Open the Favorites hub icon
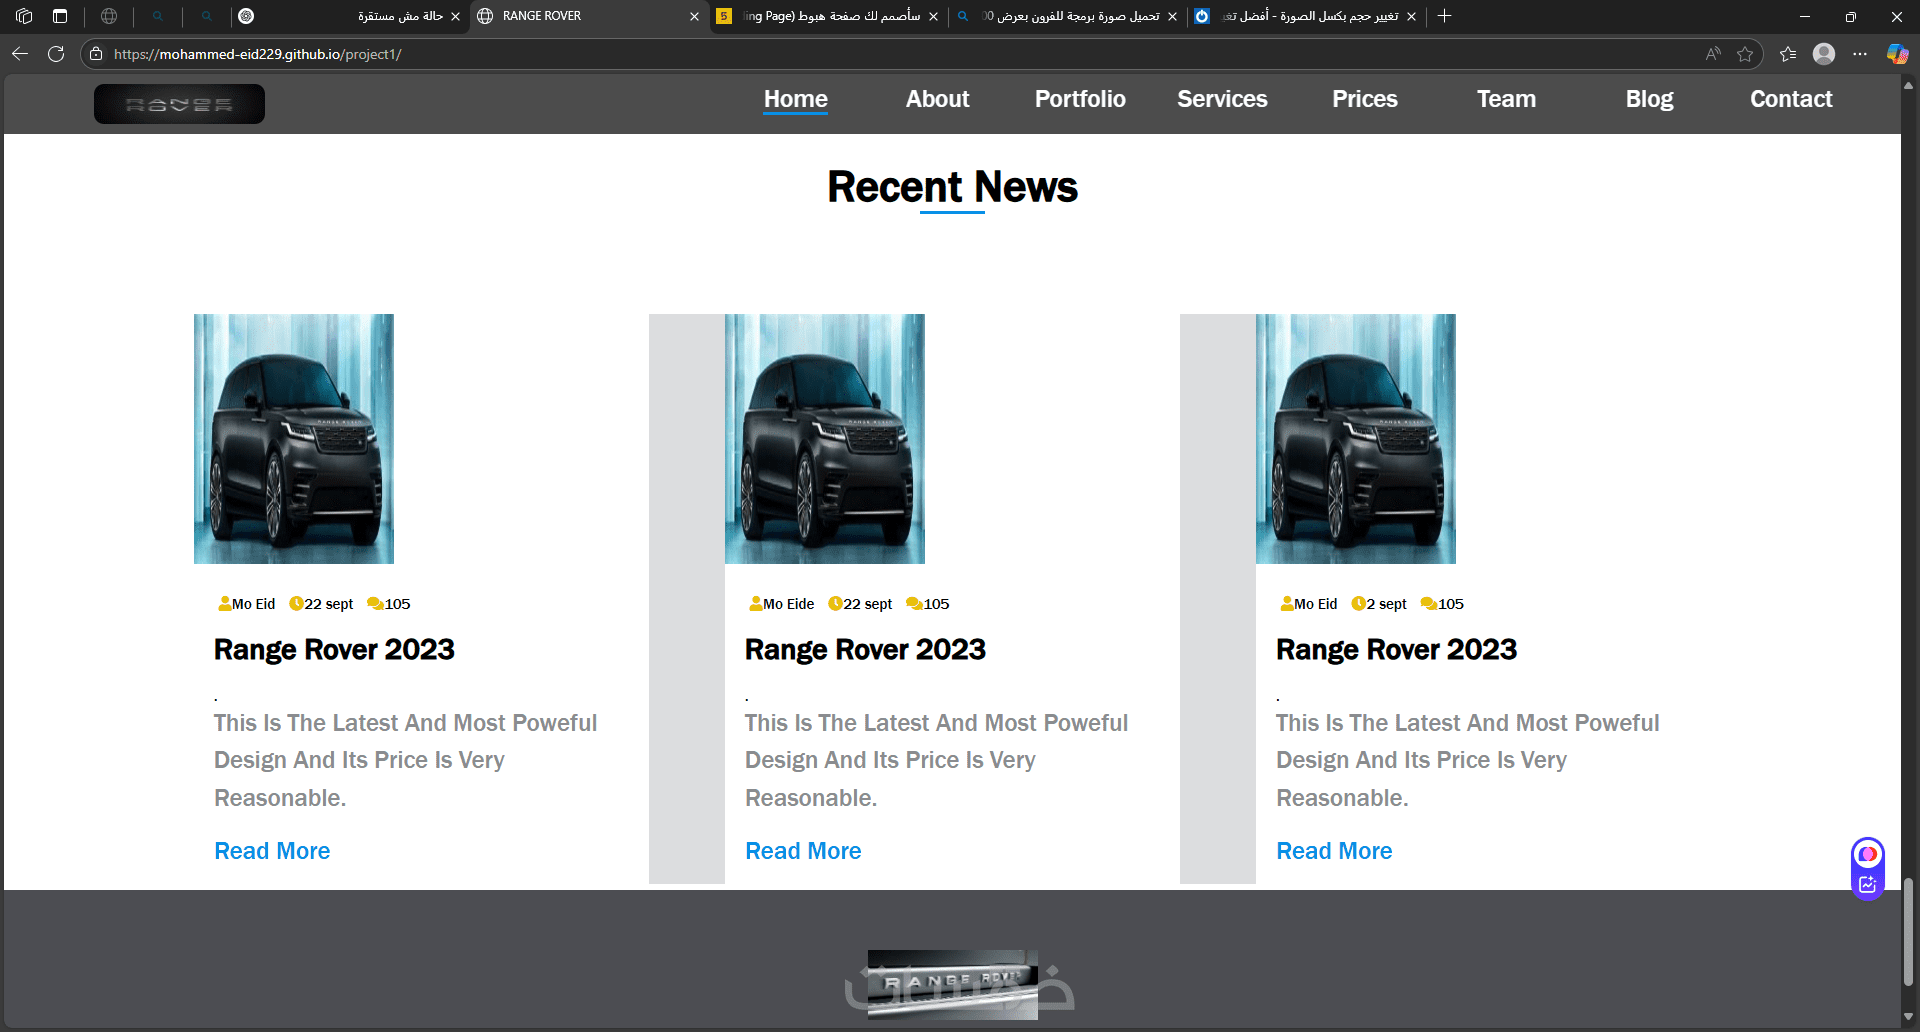Image resolution: width=1920 pixels, height=1032 pixels. [x=1788, y=54]
